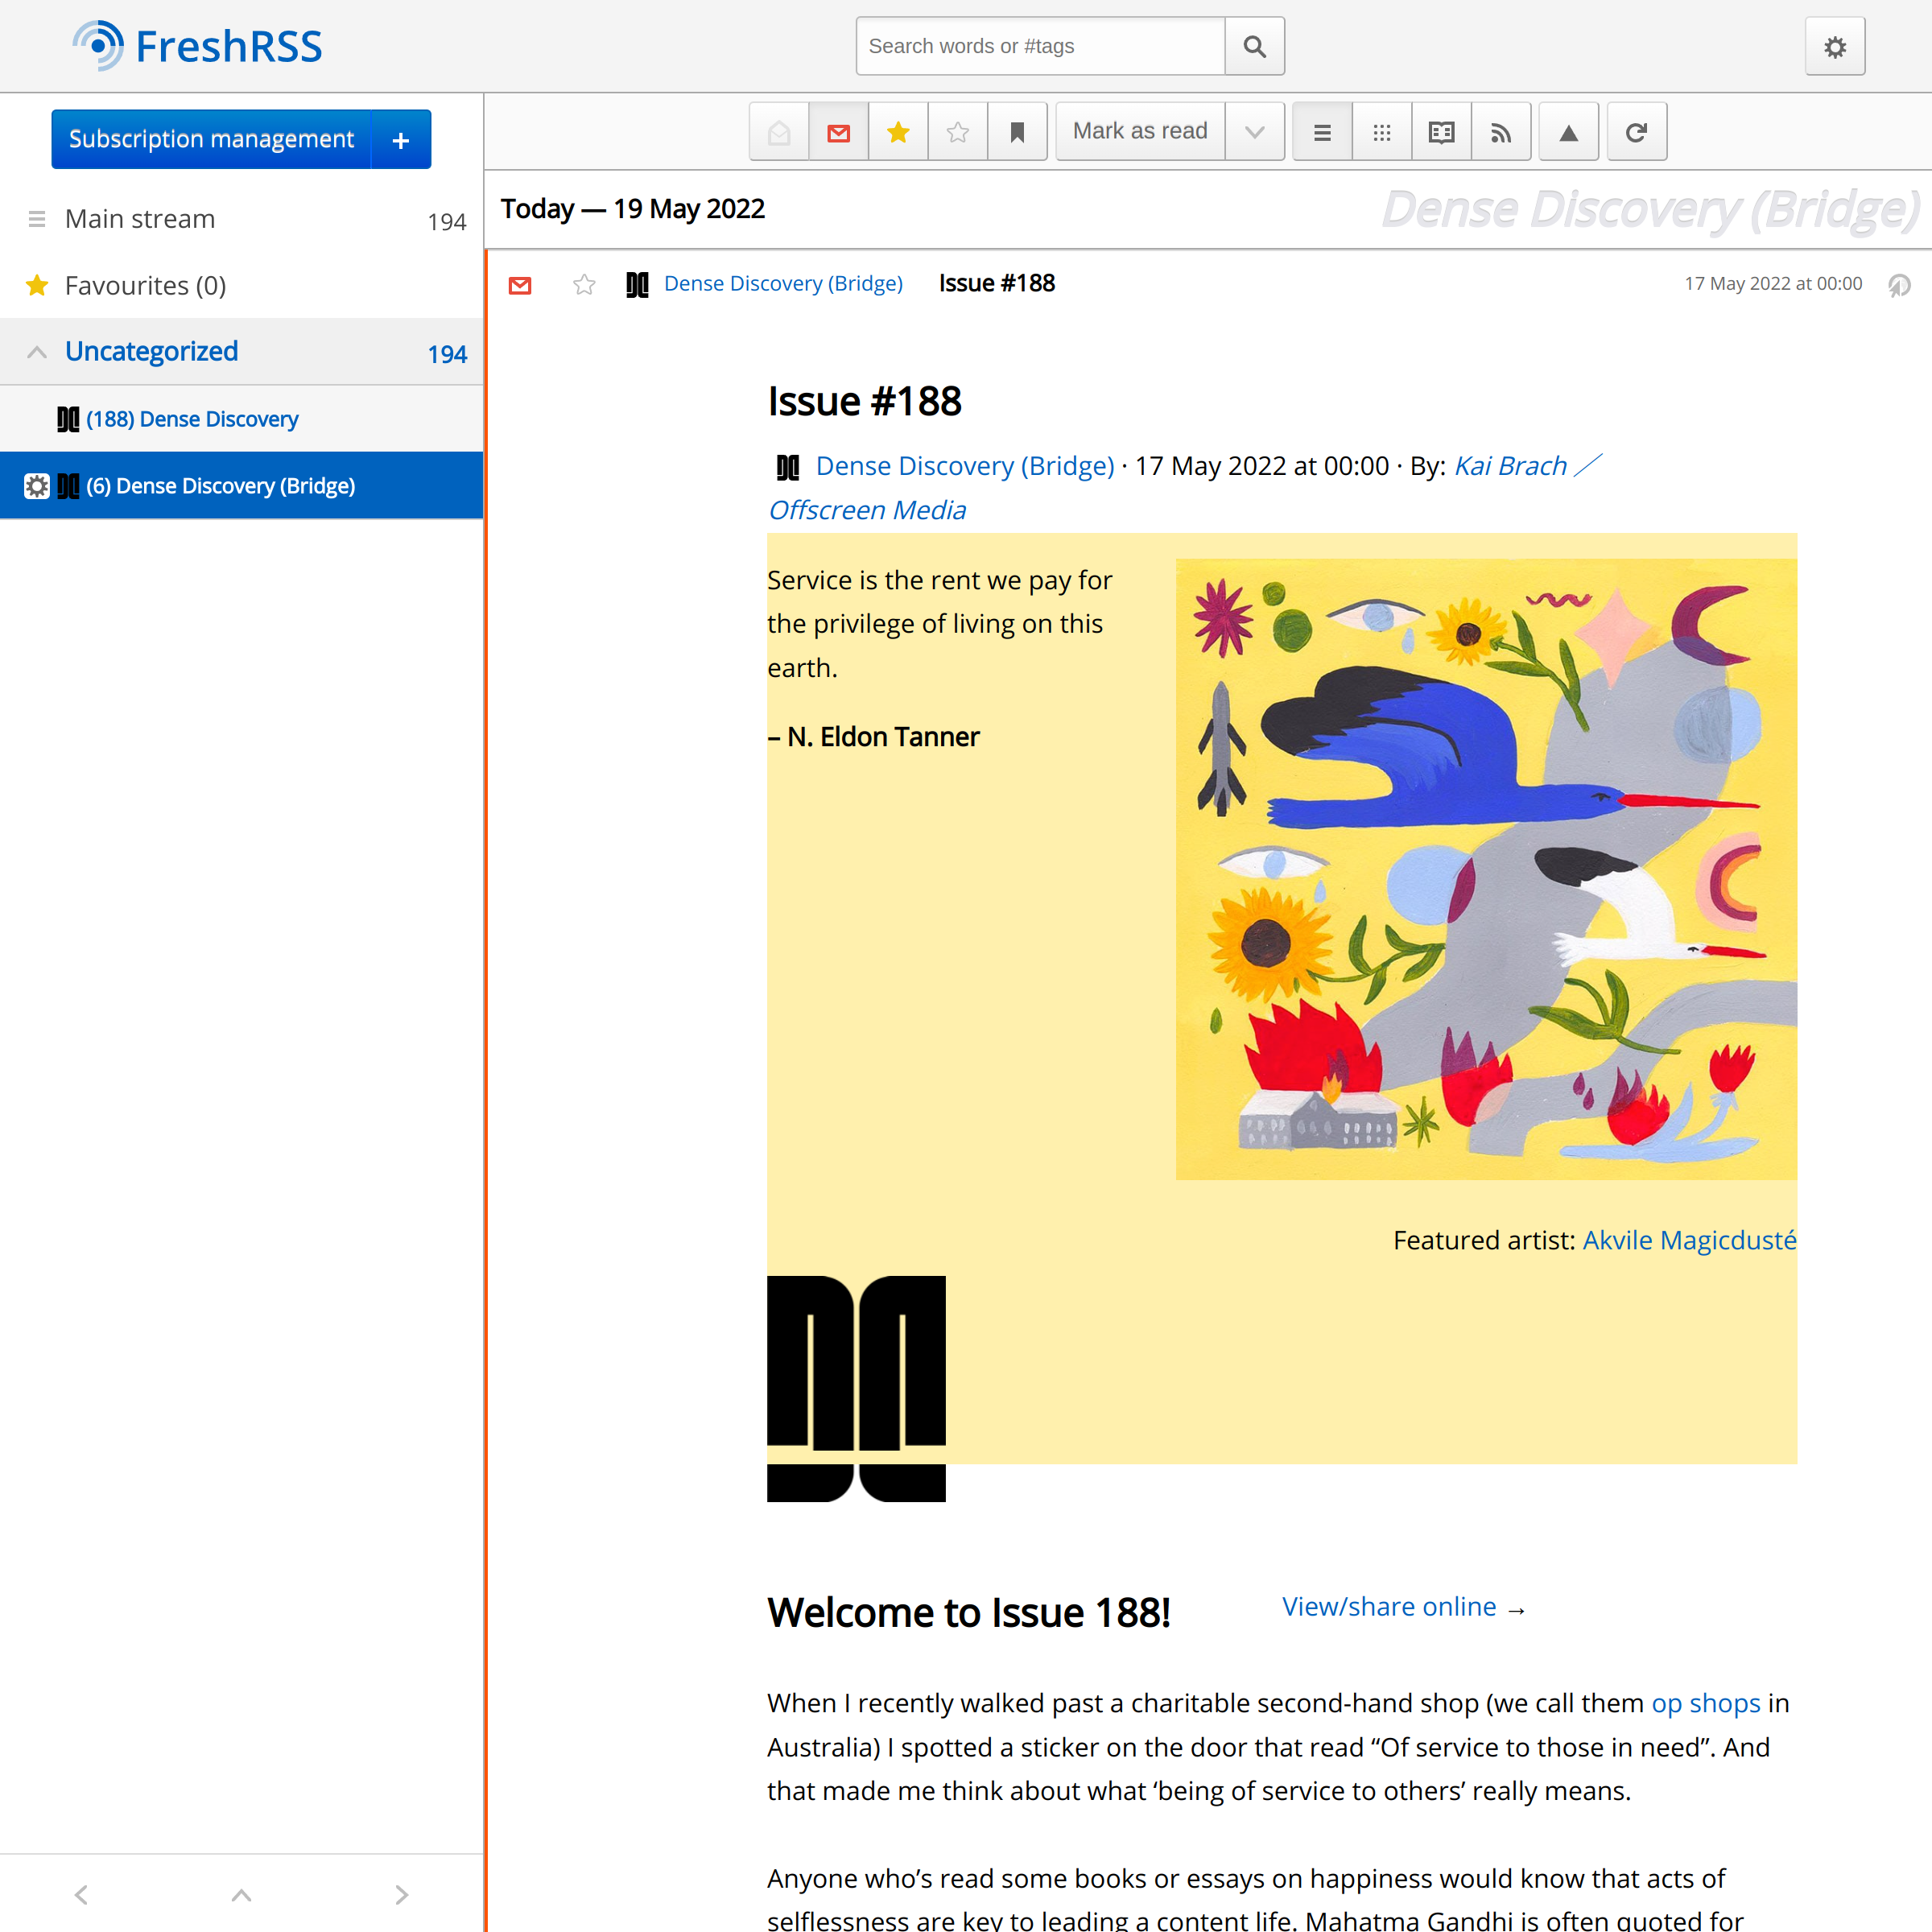
Task: Toggle show unread articles filter
Action: [x=839, y=131]
